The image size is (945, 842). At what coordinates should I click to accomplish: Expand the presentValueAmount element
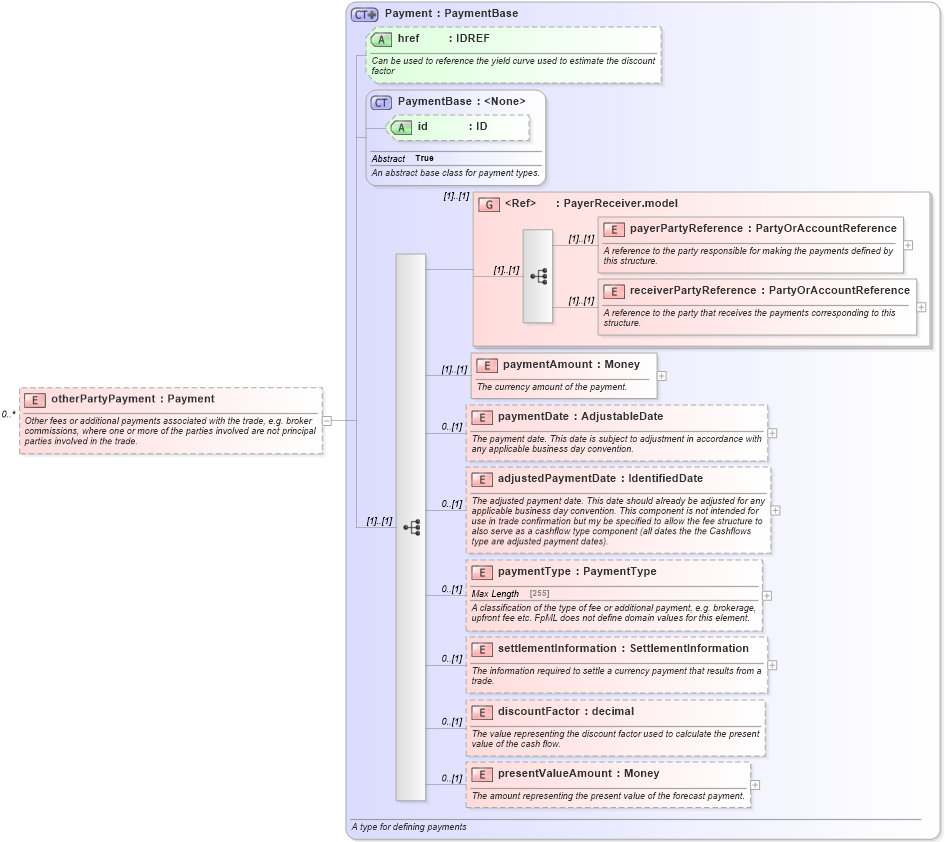[755, 785]
